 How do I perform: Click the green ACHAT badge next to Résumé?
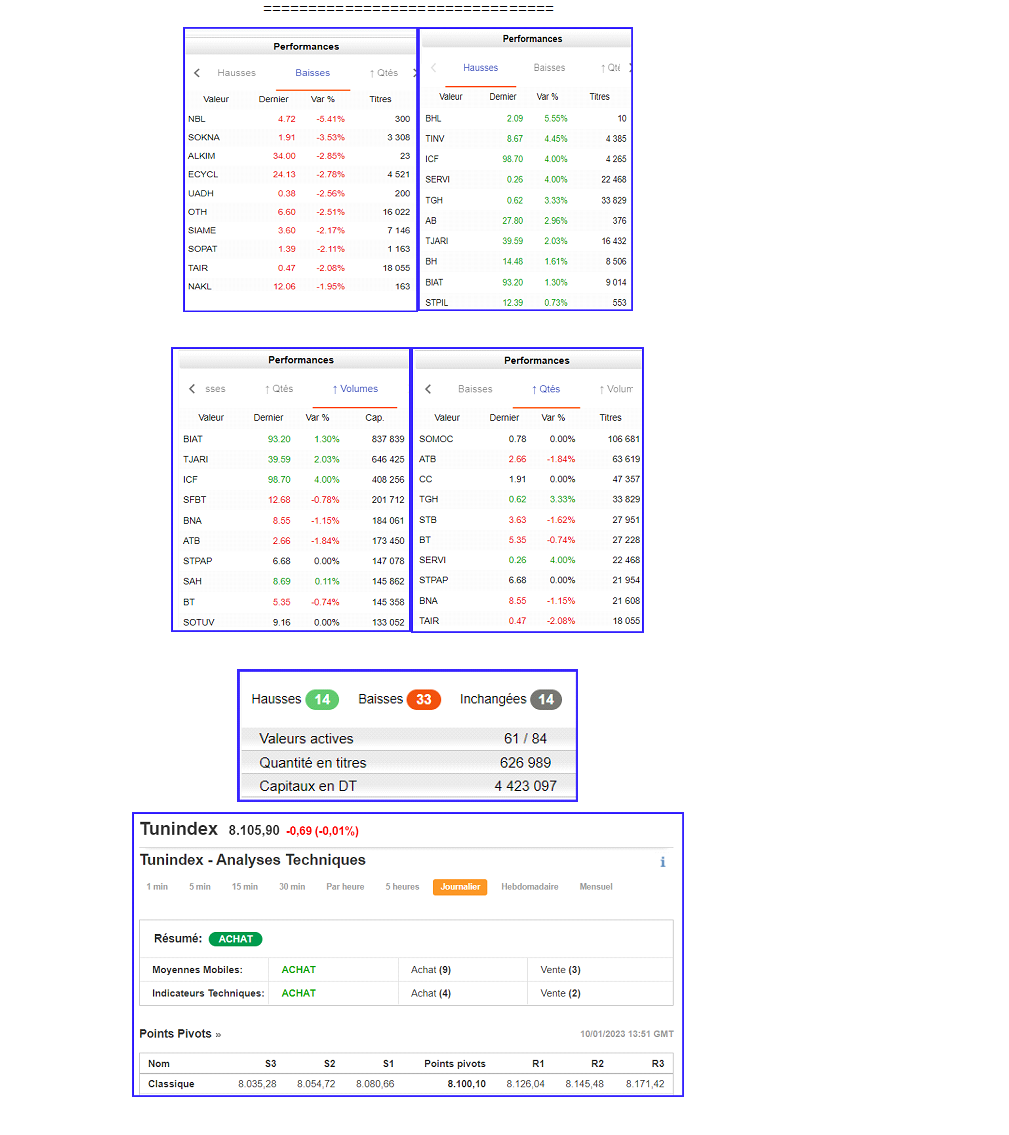click(x=236, y=939)
